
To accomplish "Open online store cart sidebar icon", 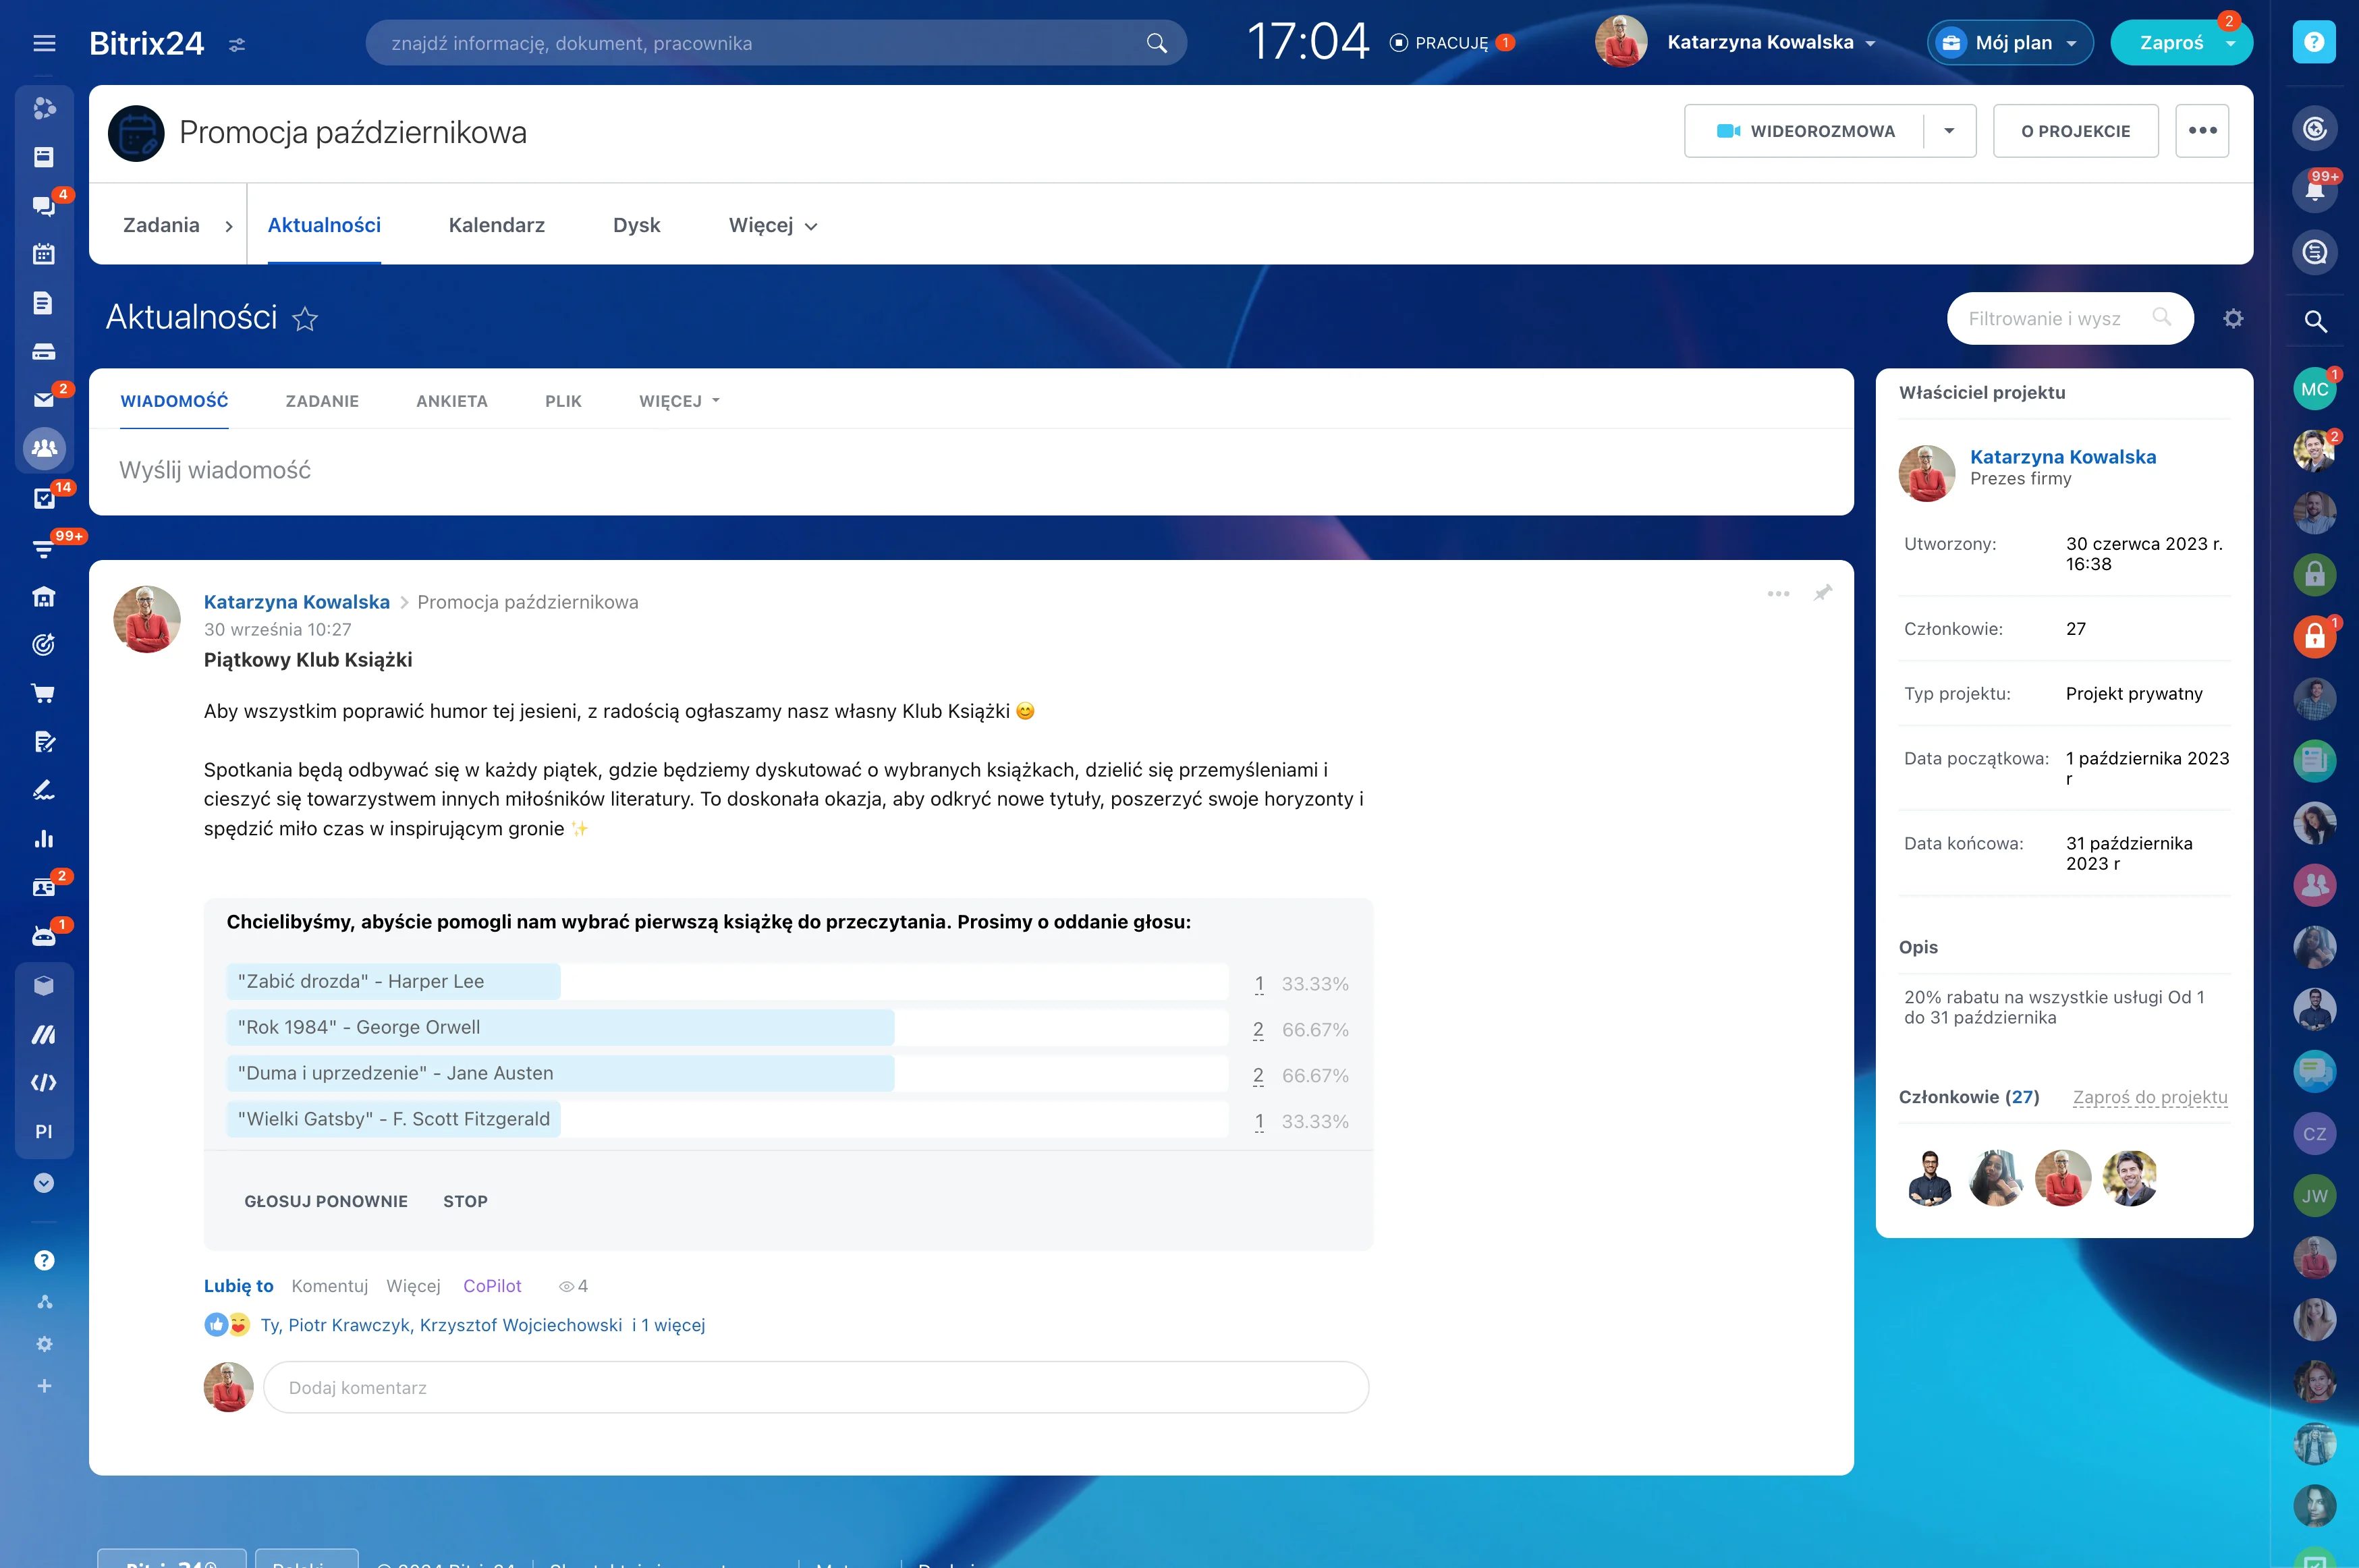I will 44,693.
